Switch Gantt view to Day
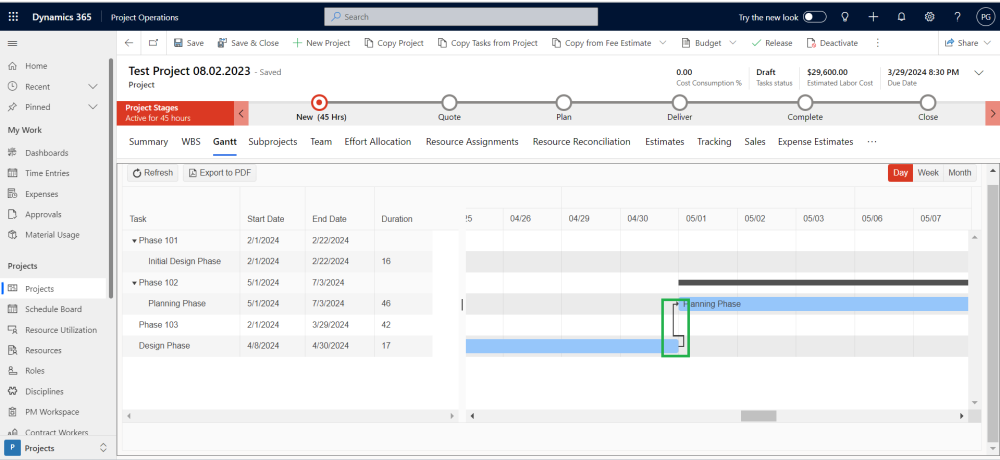The image size is (1000, 460). coord(901,173)
